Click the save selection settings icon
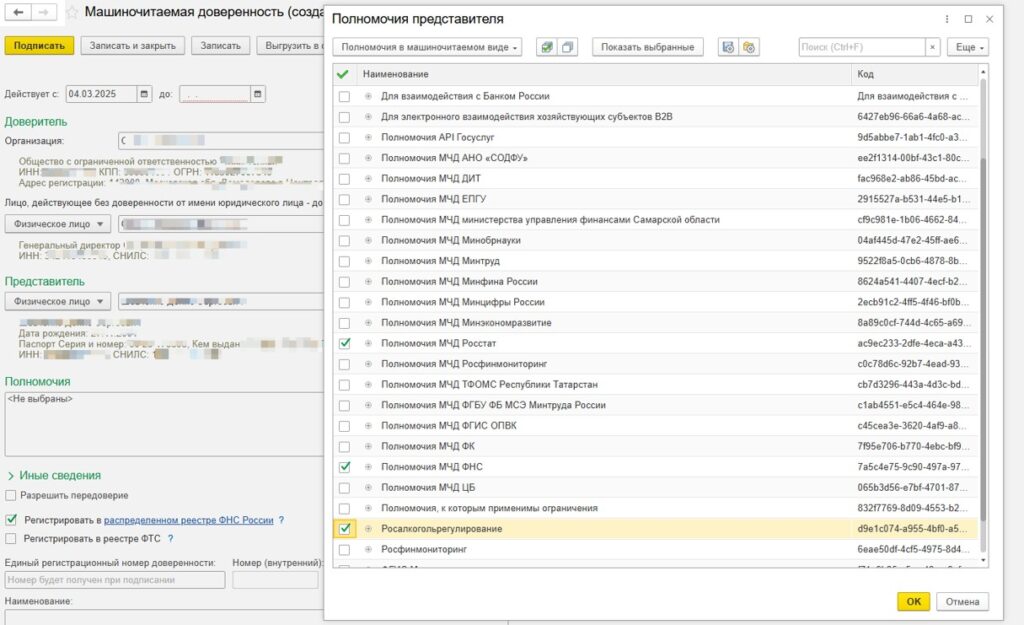 (x=728, y=47)
